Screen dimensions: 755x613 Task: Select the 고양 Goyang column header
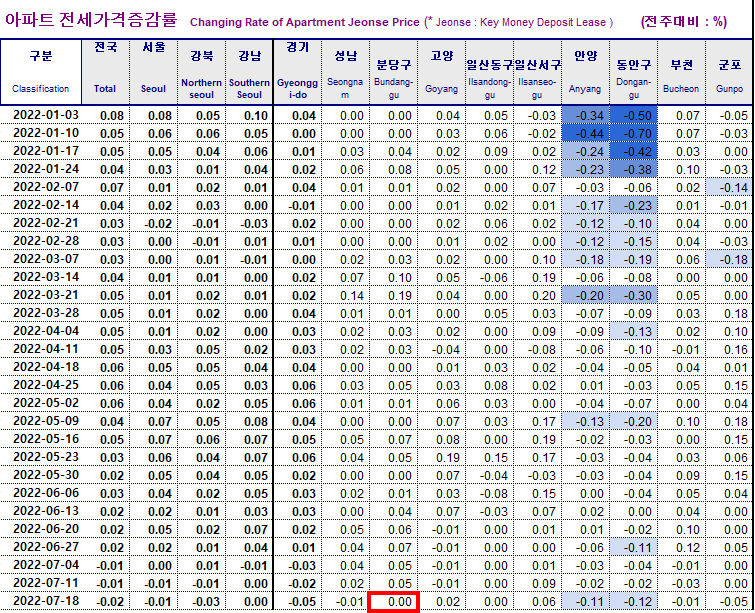[x=442, y=72]
